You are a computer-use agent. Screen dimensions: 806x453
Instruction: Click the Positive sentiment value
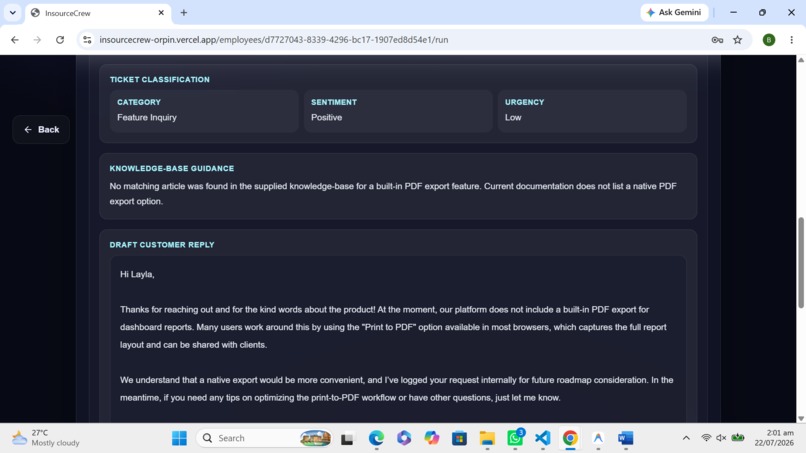coord(326,118)
